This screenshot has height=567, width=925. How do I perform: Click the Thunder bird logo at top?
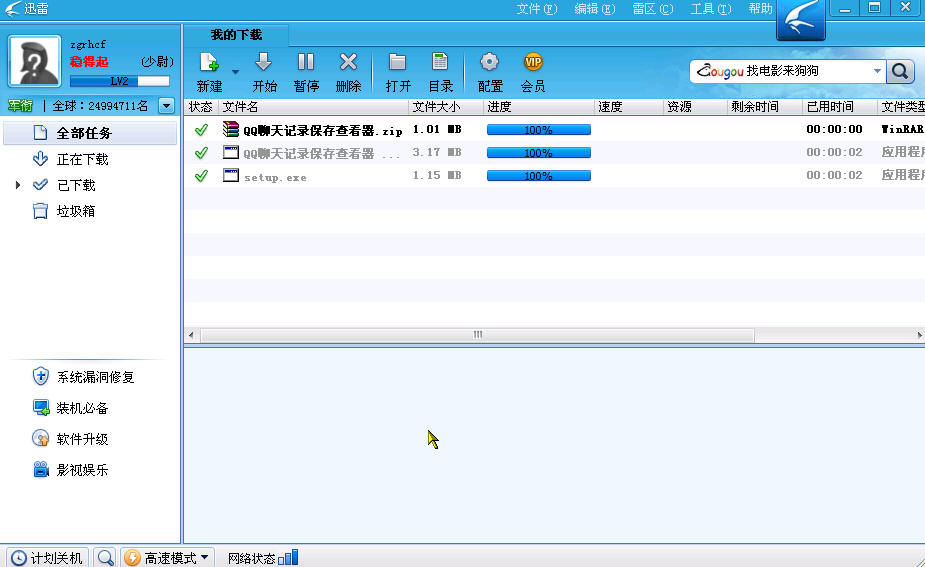[801, 19]
